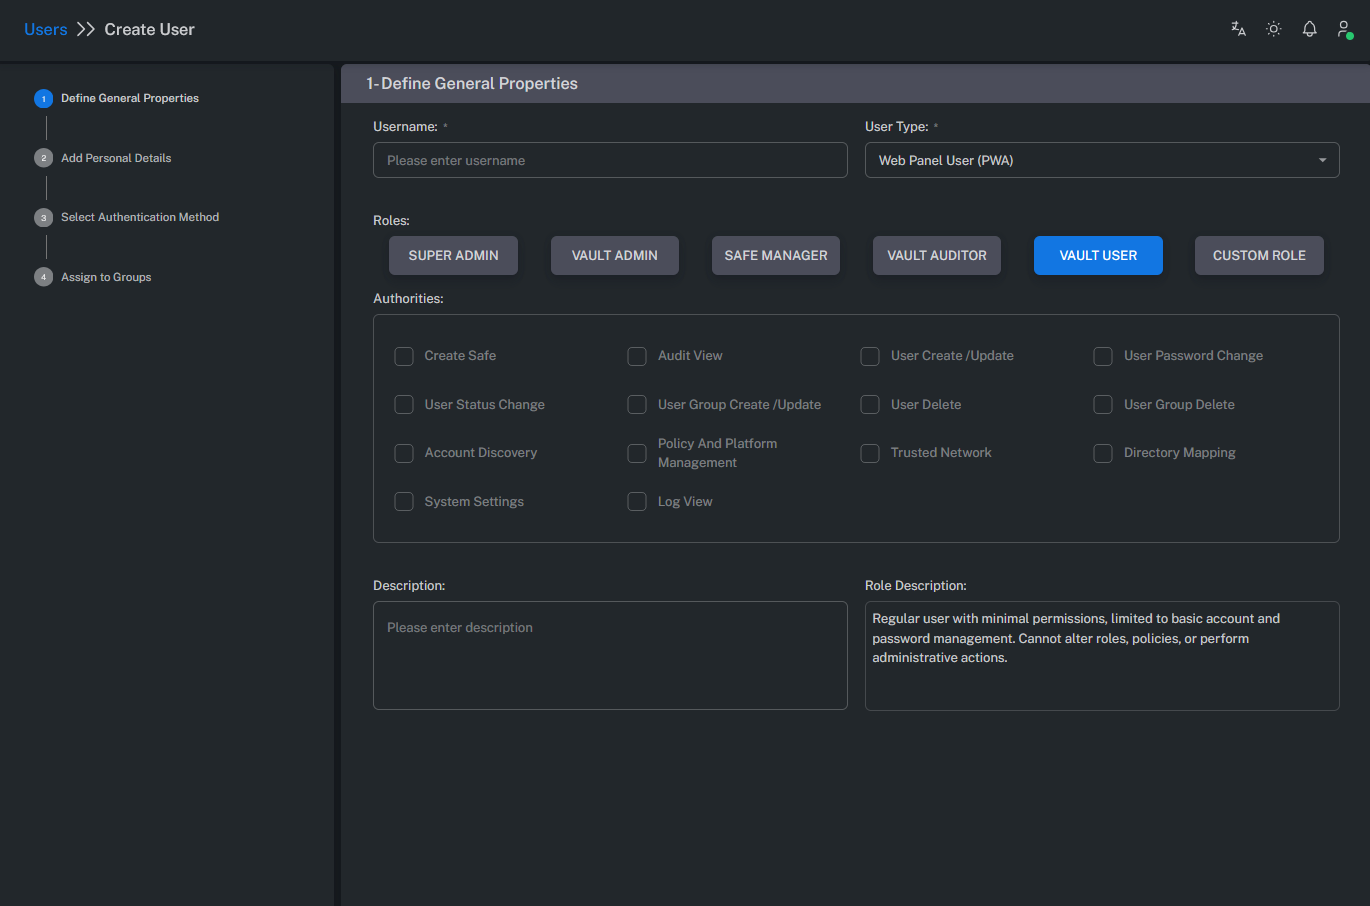
Task: Enable the Create Safe authority
Action: pyautogui.click(x=404, y=356)
